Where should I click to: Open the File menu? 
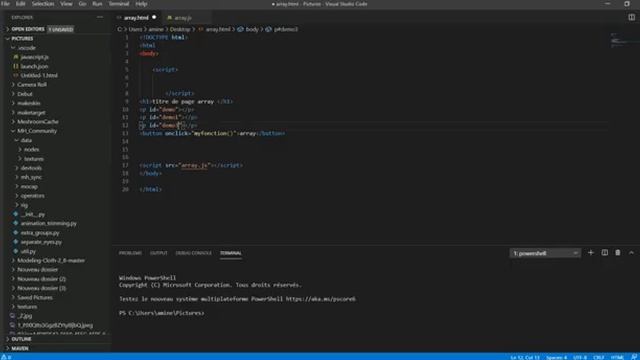coord(5,4)
